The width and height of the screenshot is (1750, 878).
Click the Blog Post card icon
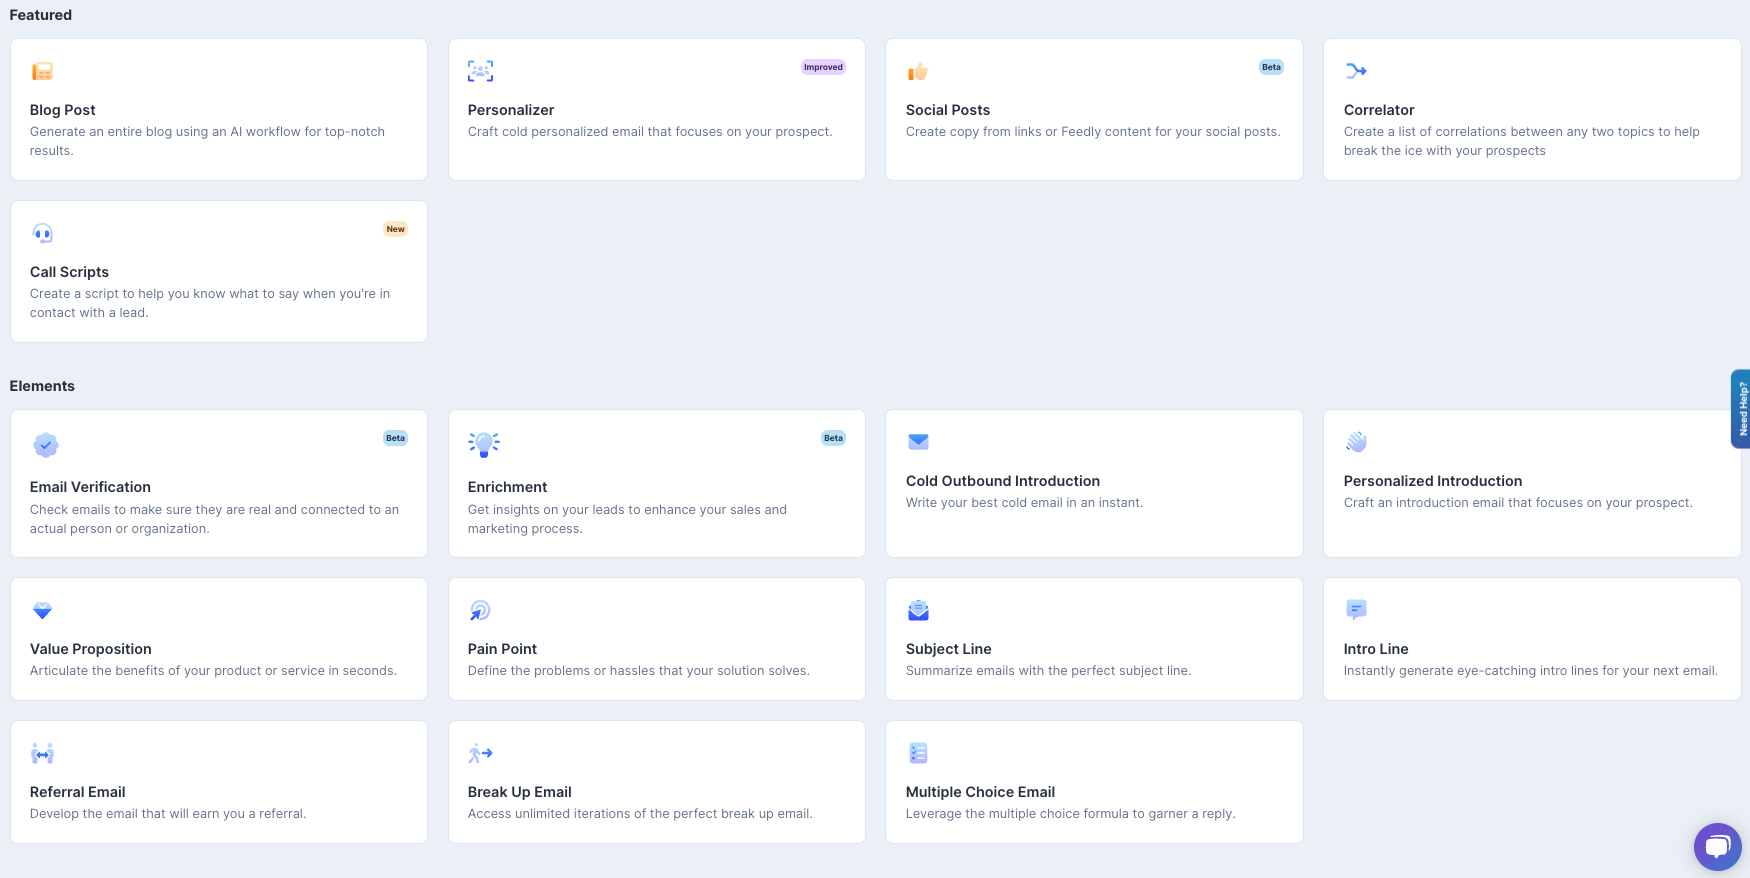pos(42,71)
